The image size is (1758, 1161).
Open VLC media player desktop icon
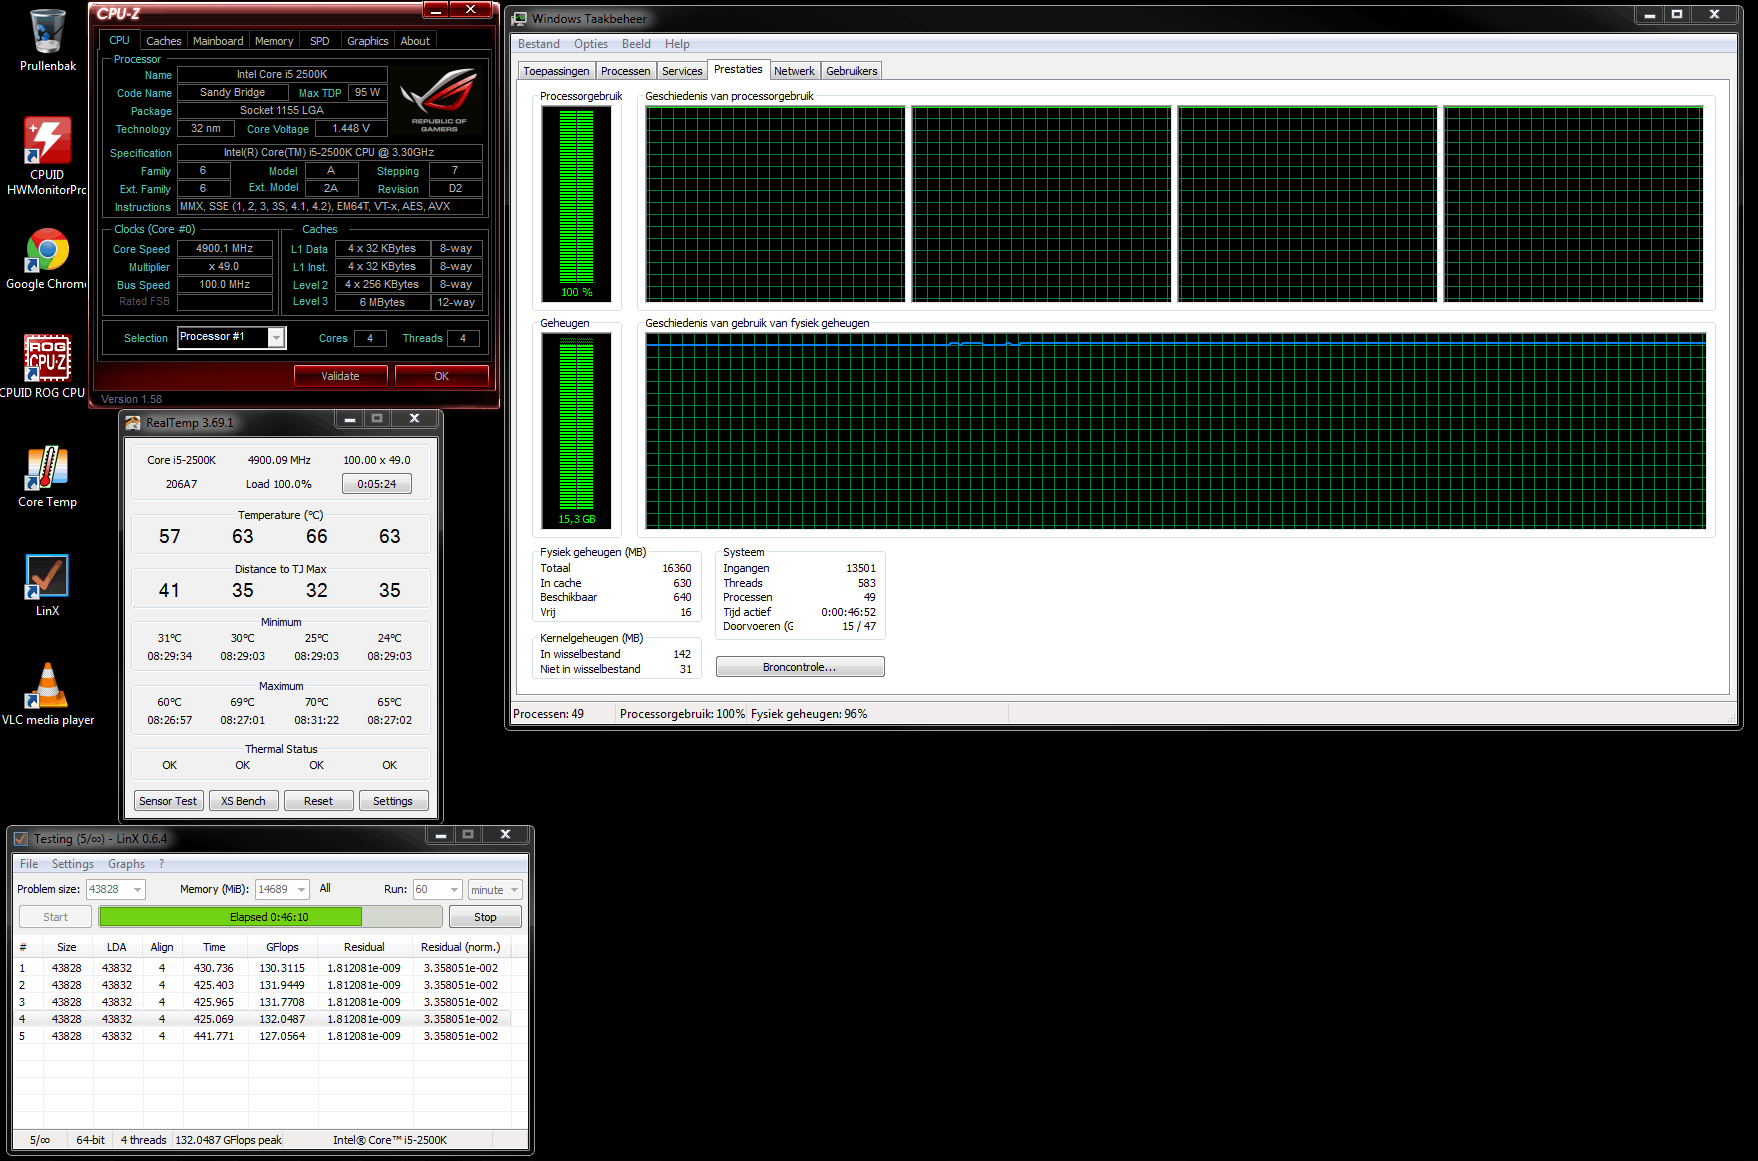coord(47,694)
